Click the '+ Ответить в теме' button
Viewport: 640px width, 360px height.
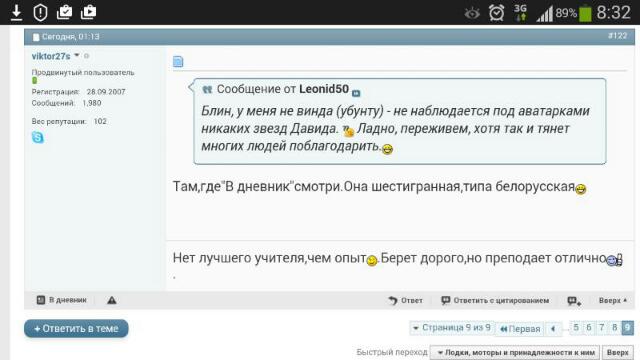[x=76, y=329]
